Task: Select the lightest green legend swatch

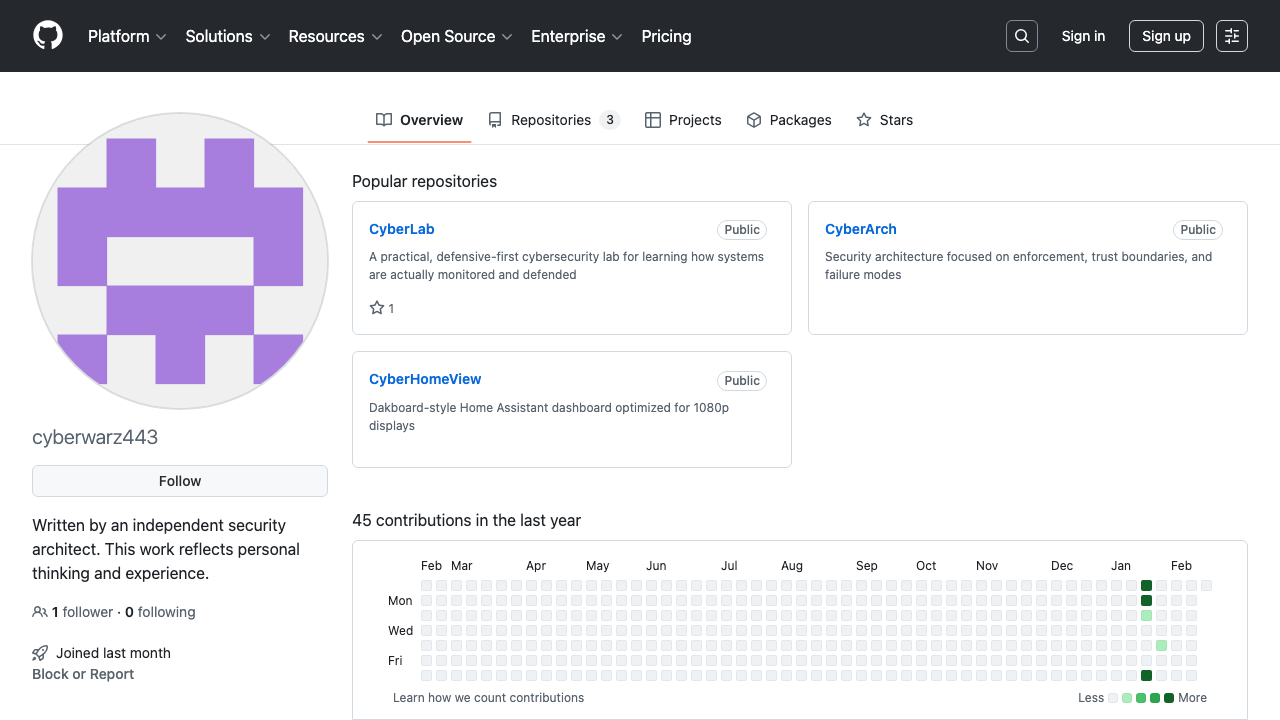Action: (x=1127, y=698)
